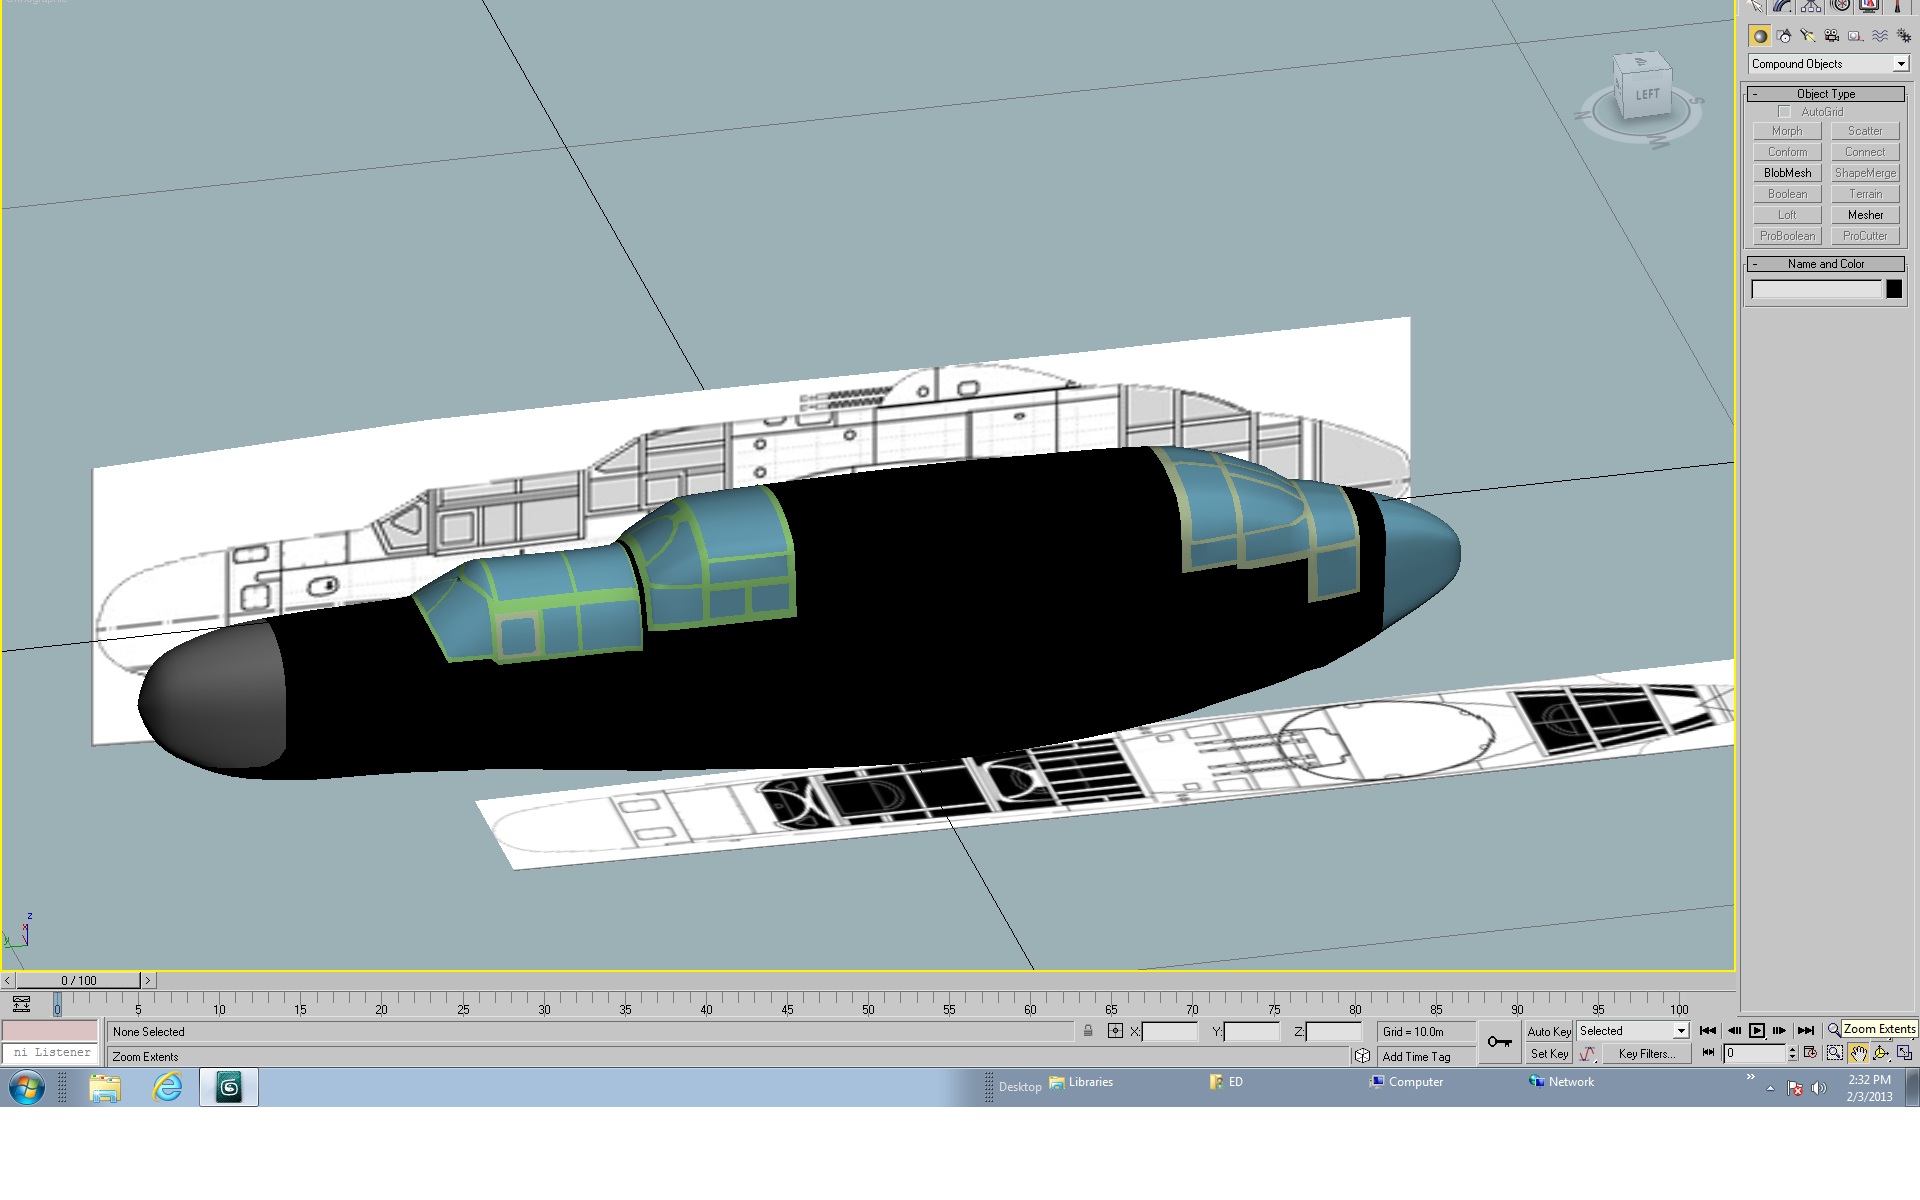Select the Shapes creation category icon
This screenshot has width=1920, height=1200.
[1784, 36]
